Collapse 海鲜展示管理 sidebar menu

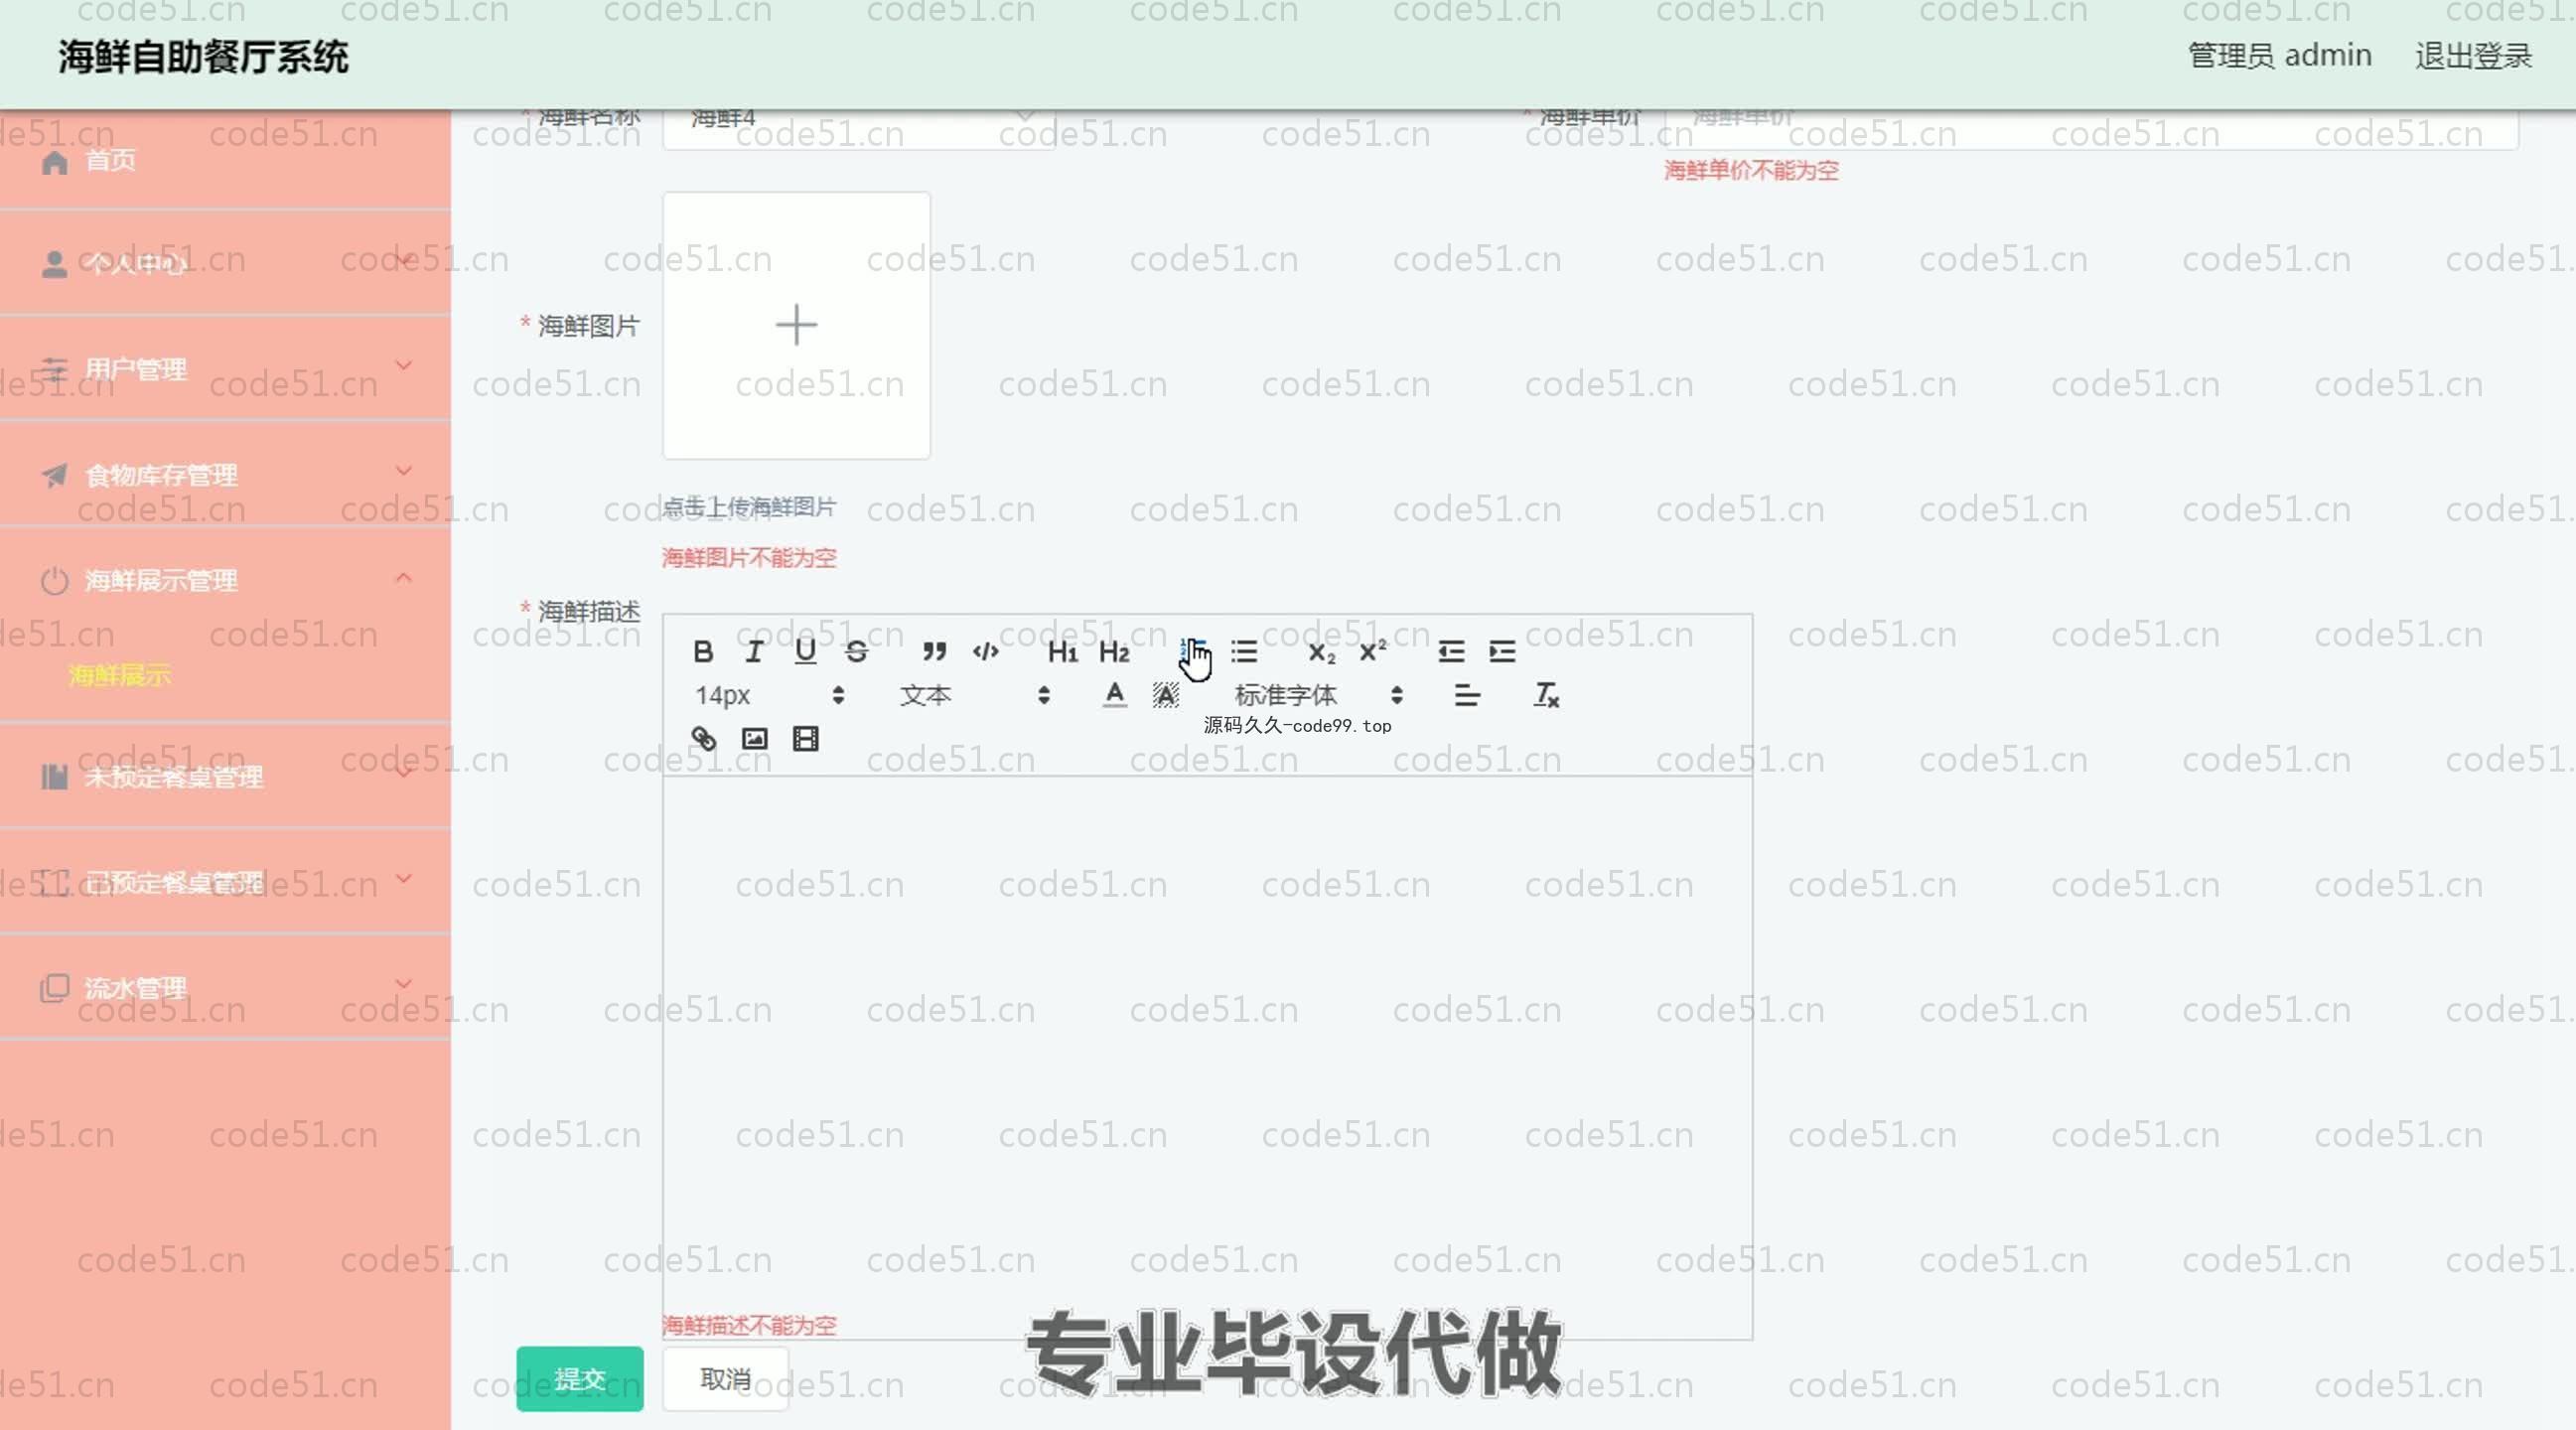click(x=225, y=580)
